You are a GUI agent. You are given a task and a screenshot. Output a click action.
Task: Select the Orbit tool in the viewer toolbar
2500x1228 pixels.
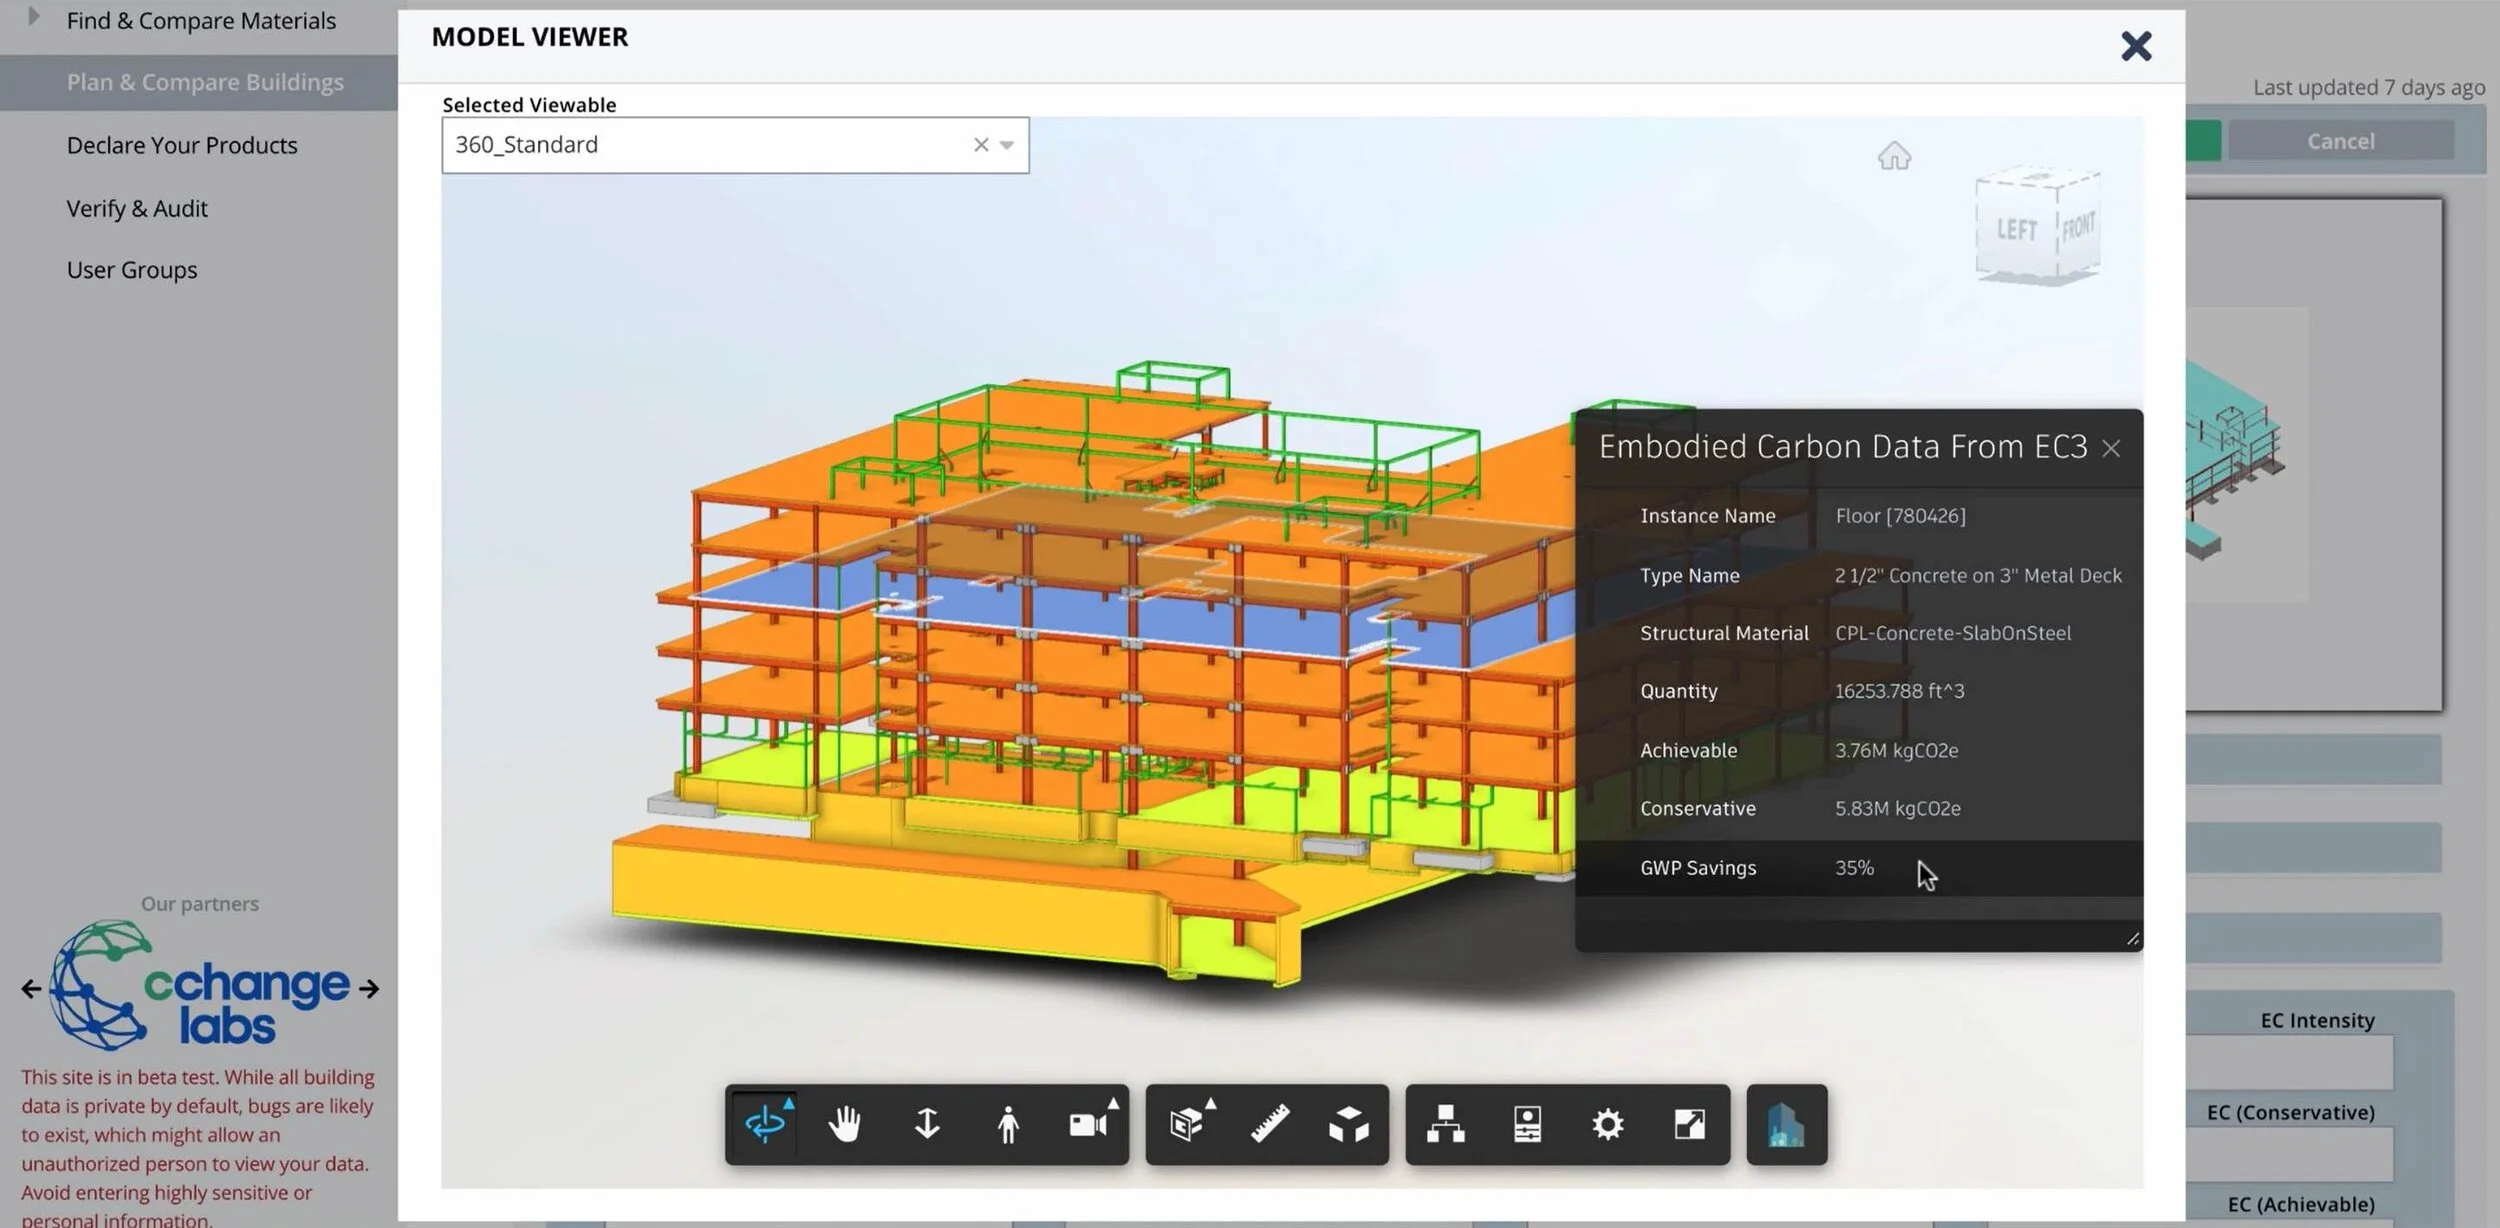point(763,1124)
